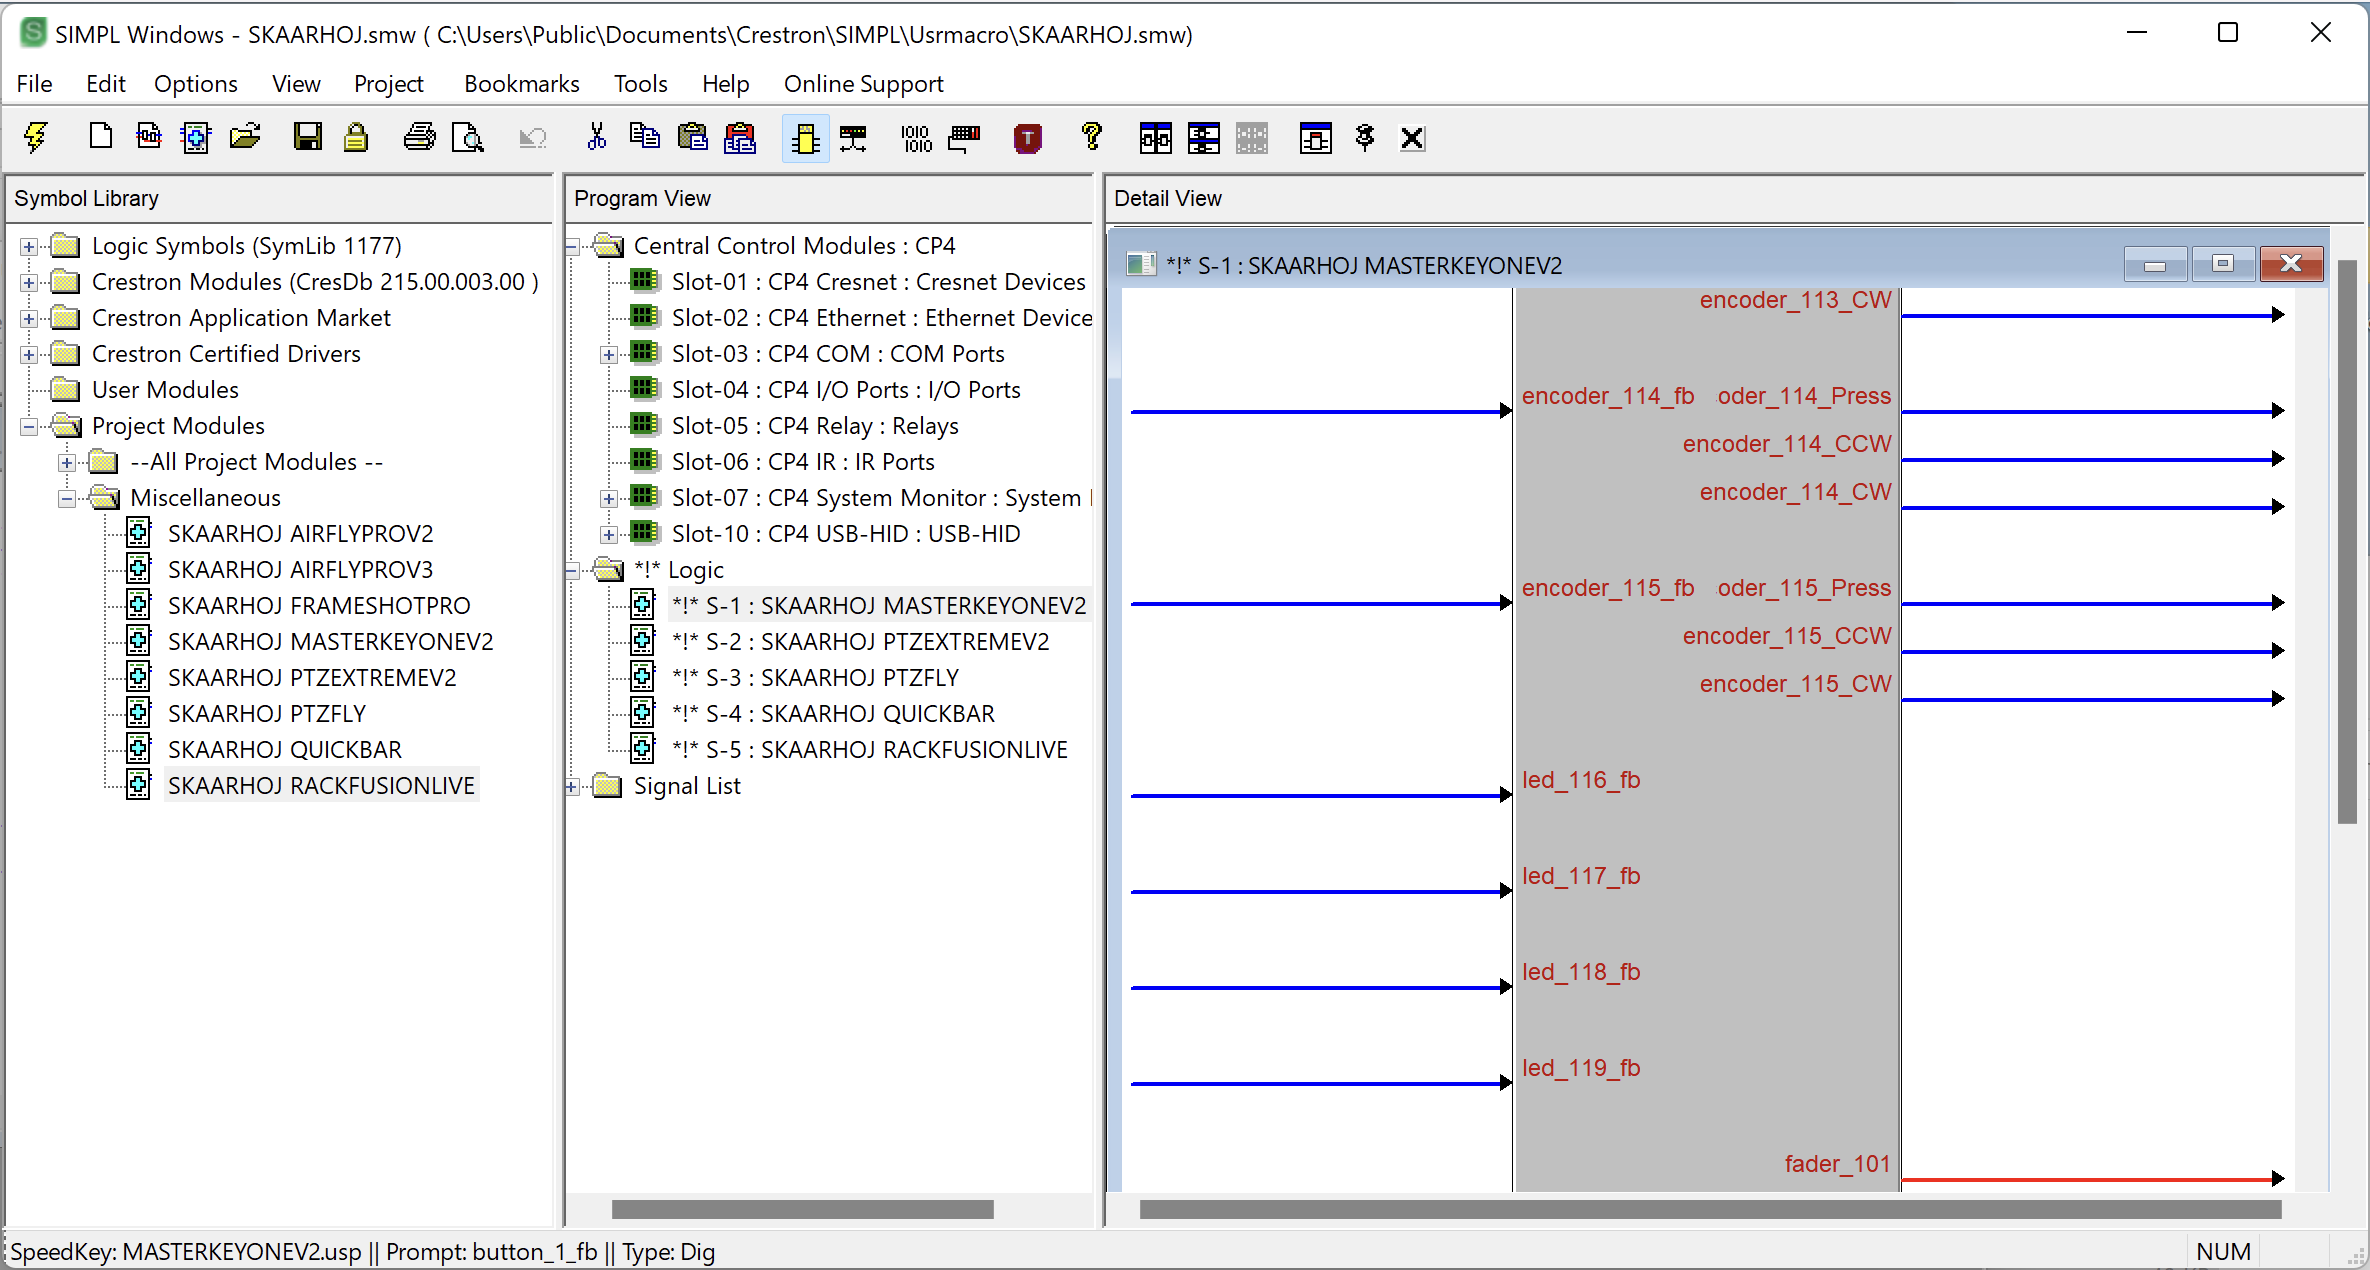Image resolution: width=2370 pixels, height=1270 pixels.
Task: Maximize the S-1 MASTERKEYONEV2 detail window
Action: [x=2222, y=264]
